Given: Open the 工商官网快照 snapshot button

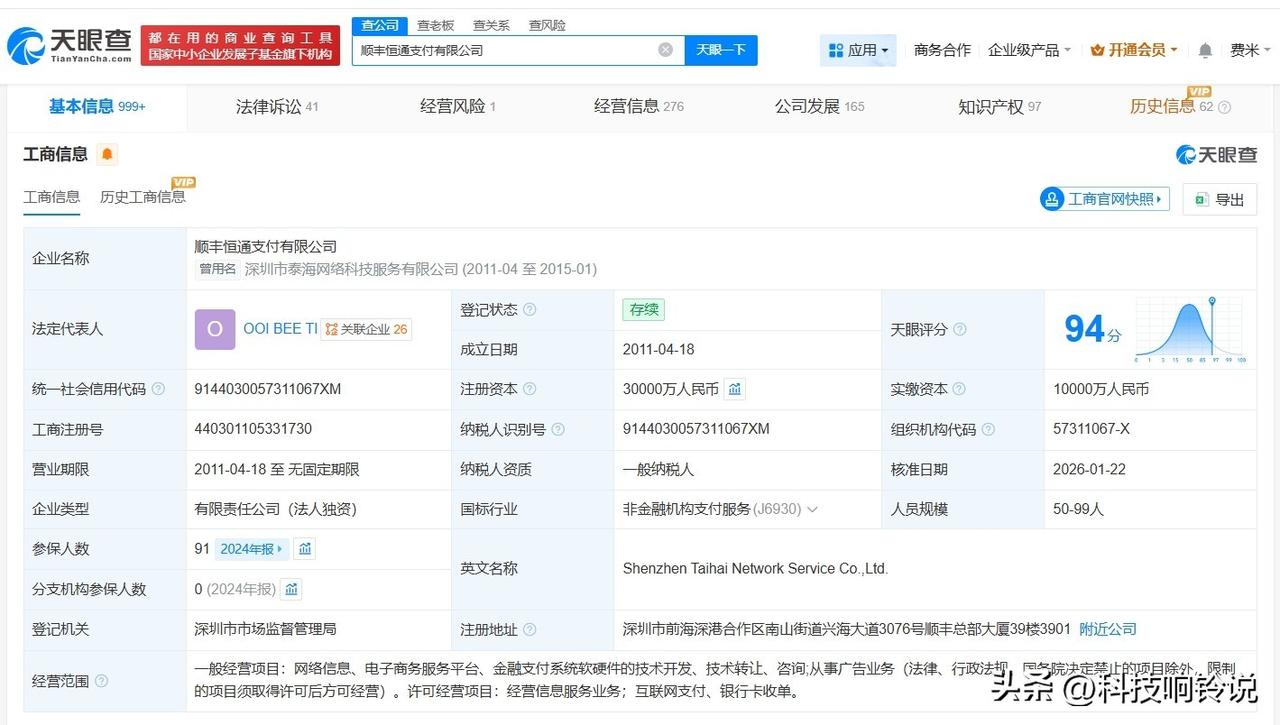Looking at the screenshot, I should coord(1105,199).
